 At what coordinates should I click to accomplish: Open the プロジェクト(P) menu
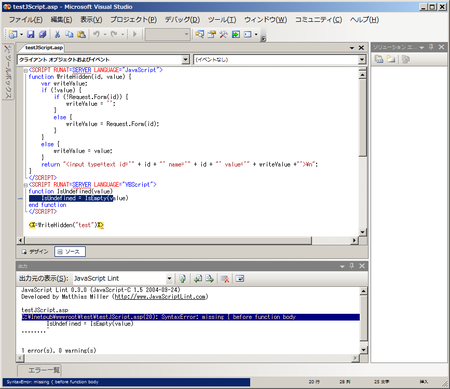click(x=133, y=20)
